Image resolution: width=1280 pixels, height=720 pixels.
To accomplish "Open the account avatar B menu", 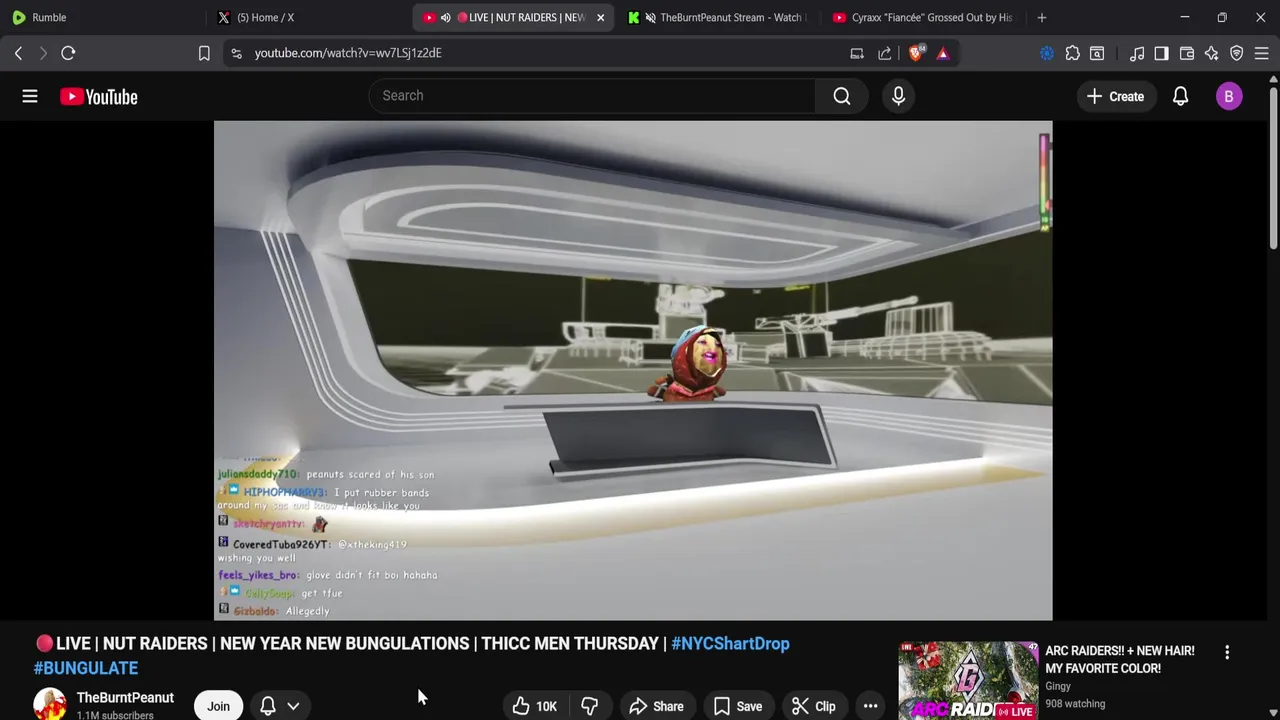I will [1229, 96].
